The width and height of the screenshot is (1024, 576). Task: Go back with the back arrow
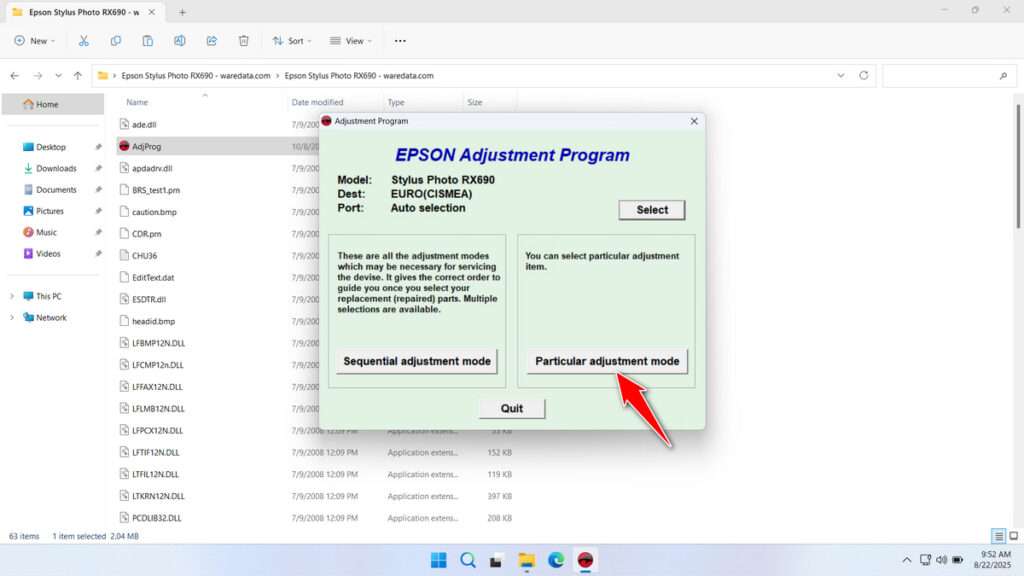pos(14,76)
